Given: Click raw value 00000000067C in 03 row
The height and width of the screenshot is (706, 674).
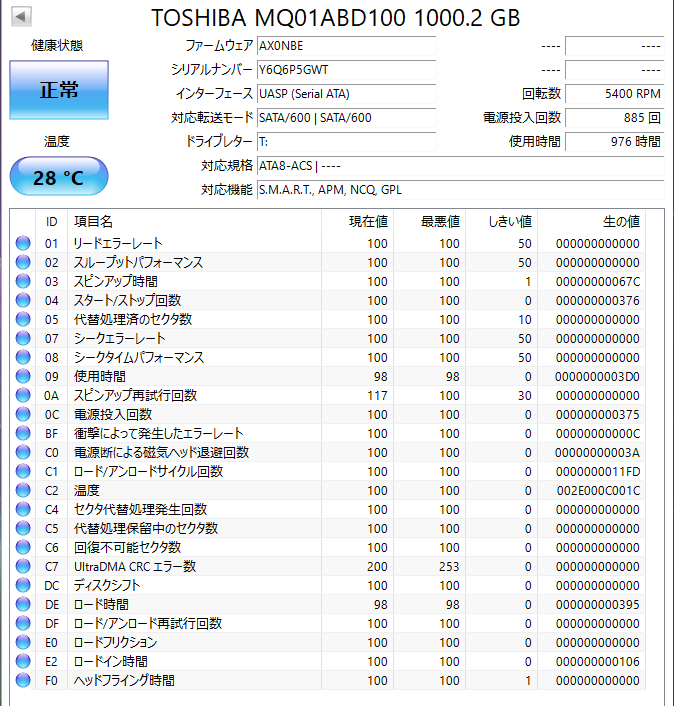Looking at the screenshot, I should pos(597,281).
